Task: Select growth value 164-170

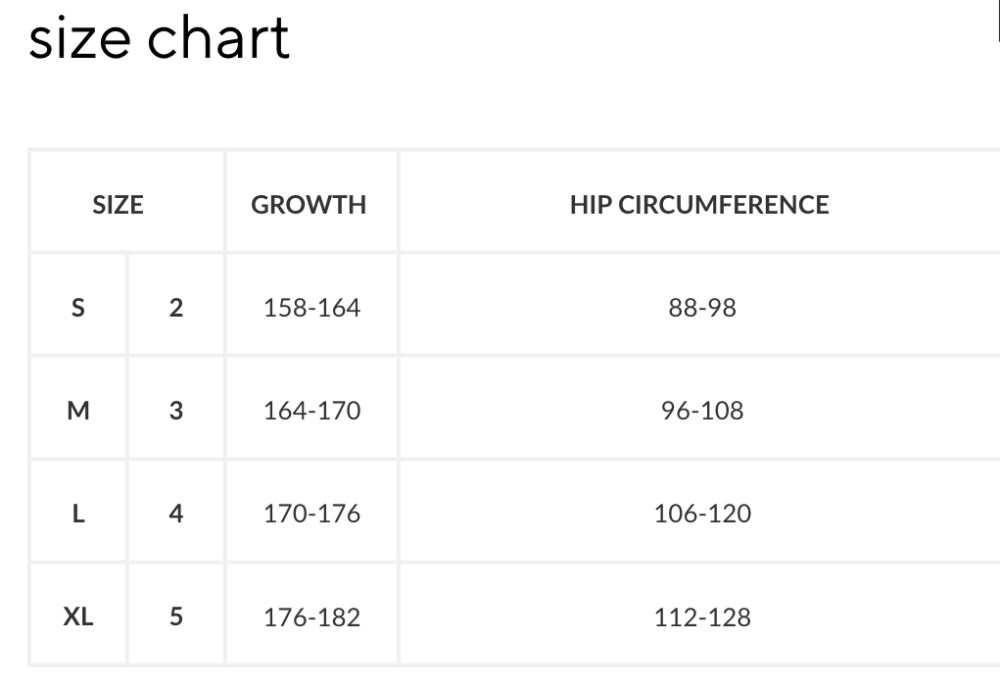Action: [x=312, y=410]
